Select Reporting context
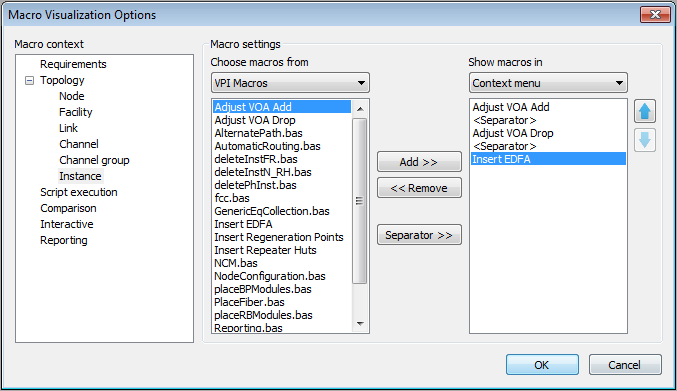The image size is (677, 391). tap(63, 240)
